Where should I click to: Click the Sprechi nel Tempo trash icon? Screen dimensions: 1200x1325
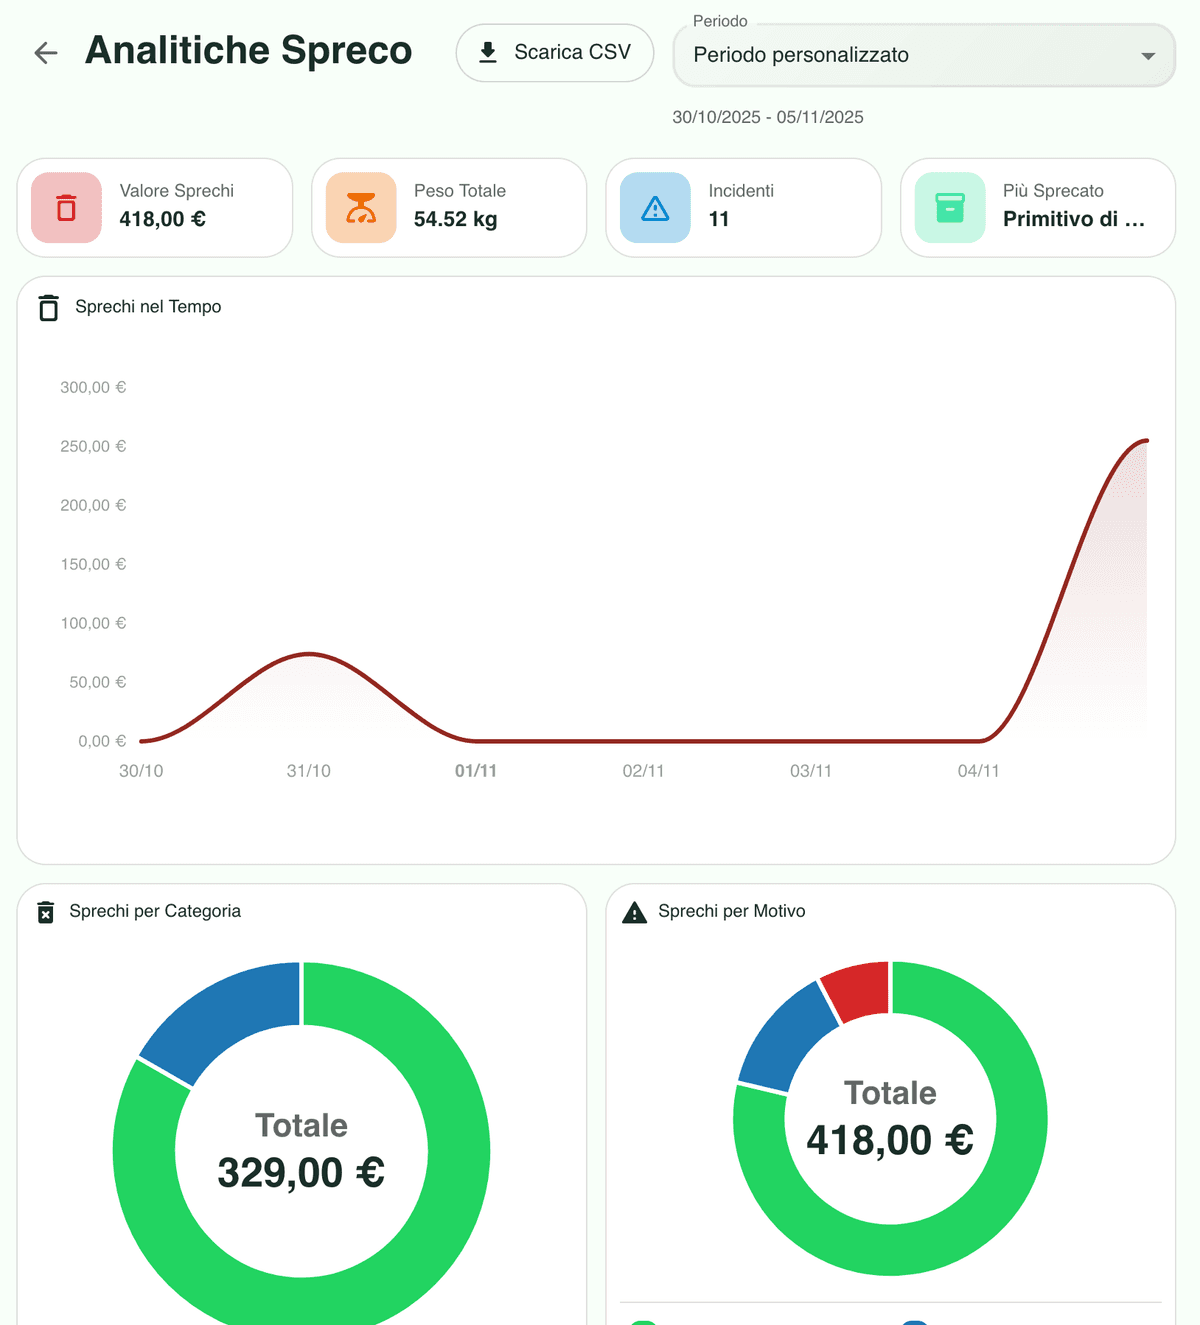[48, 307]
